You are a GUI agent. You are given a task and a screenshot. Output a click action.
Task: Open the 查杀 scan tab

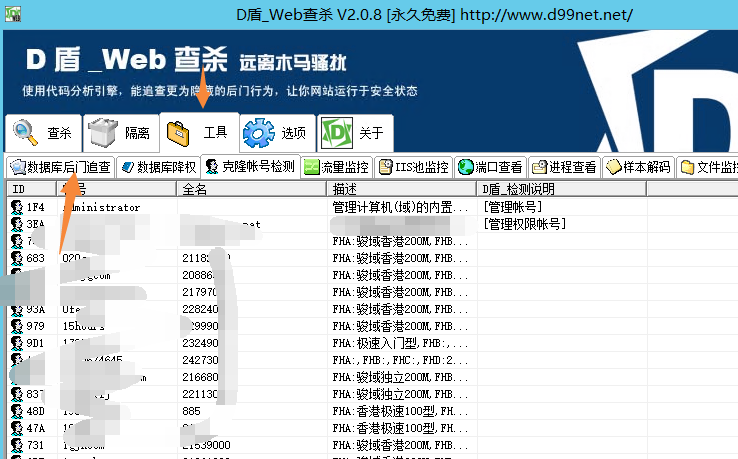pos(43,133)
